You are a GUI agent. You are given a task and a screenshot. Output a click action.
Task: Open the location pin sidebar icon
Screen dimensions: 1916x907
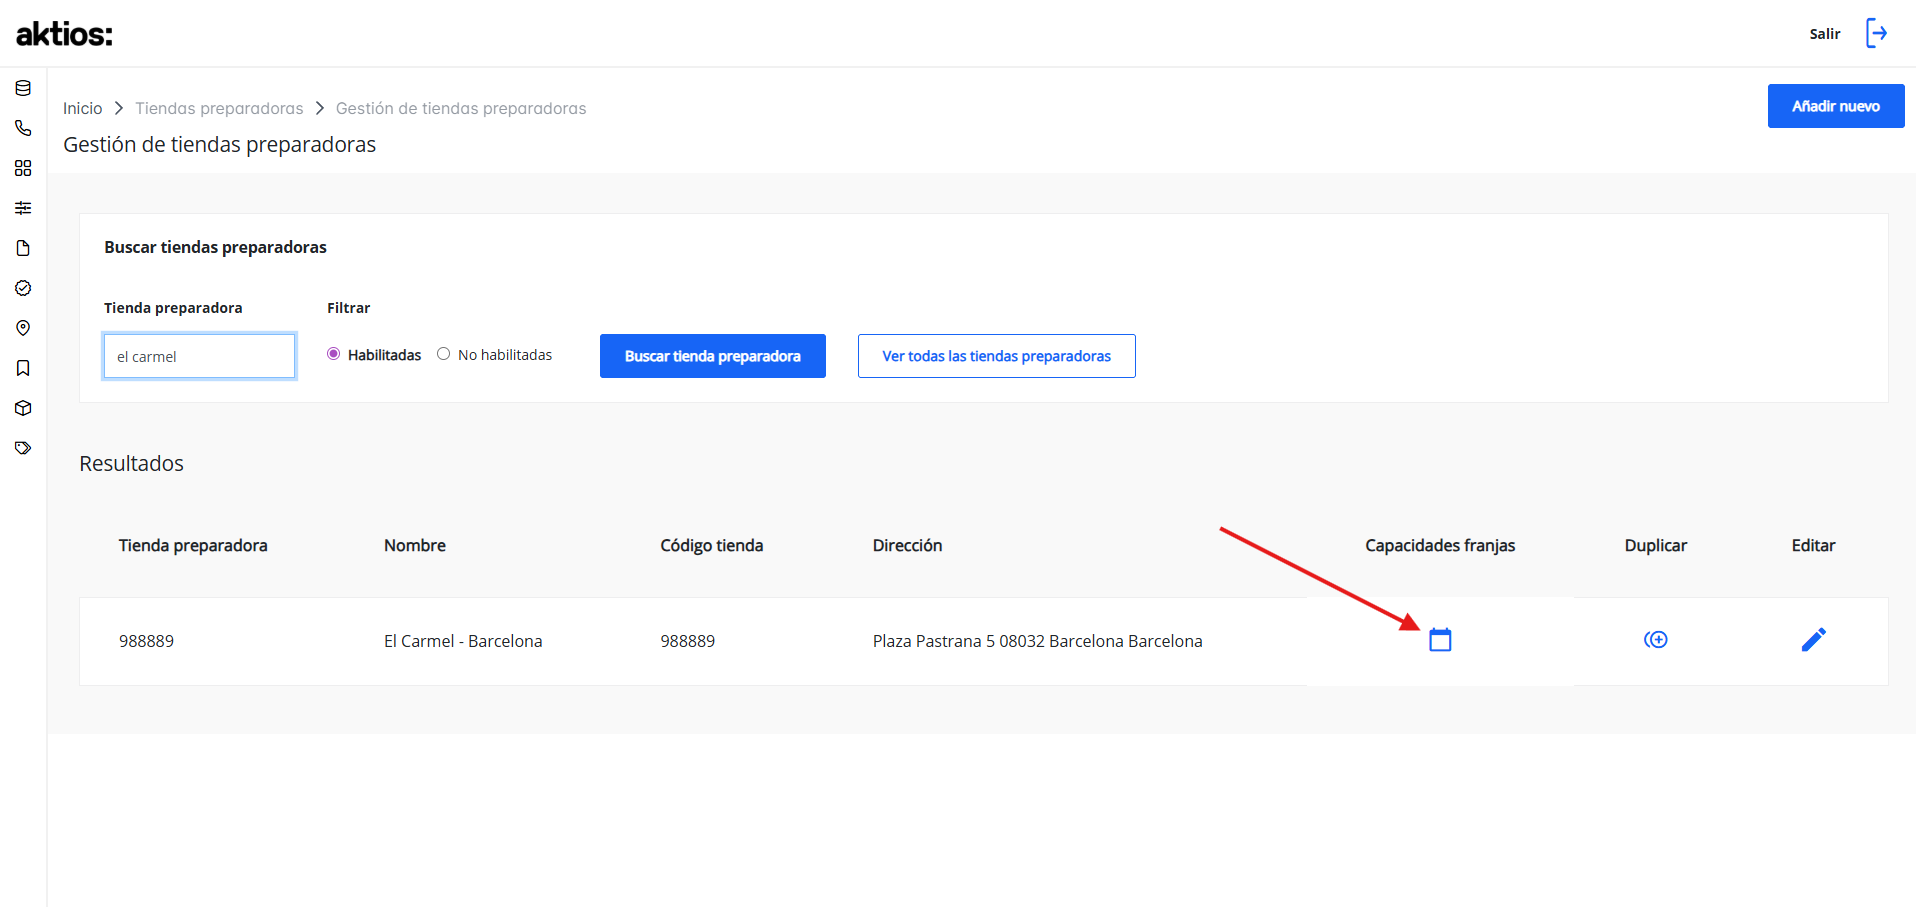[23, 328]
